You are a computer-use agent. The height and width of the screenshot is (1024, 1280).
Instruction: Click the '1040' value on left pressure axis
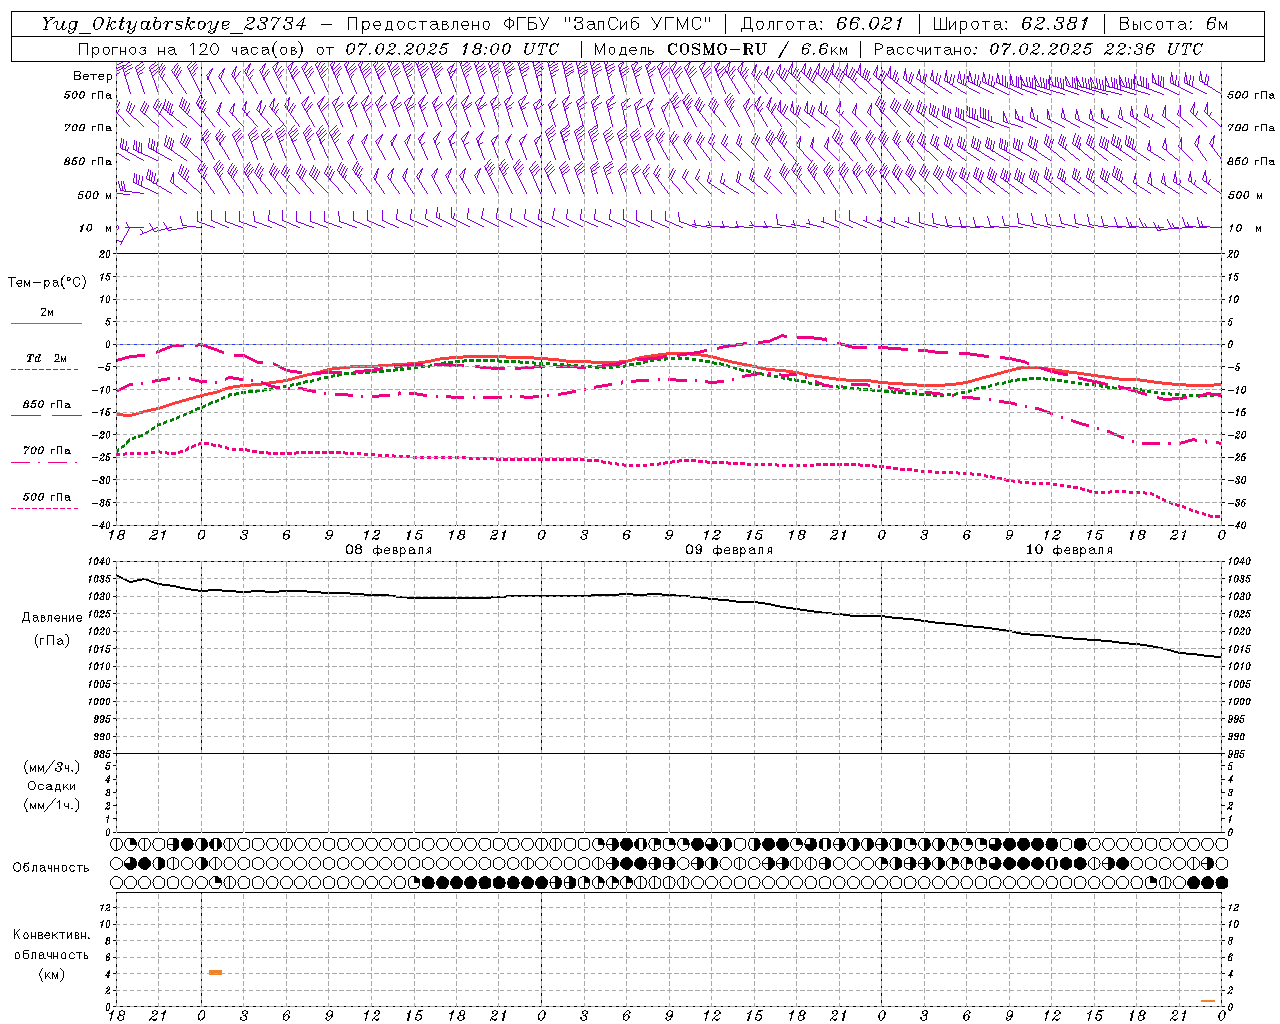[x=101, y=562]
